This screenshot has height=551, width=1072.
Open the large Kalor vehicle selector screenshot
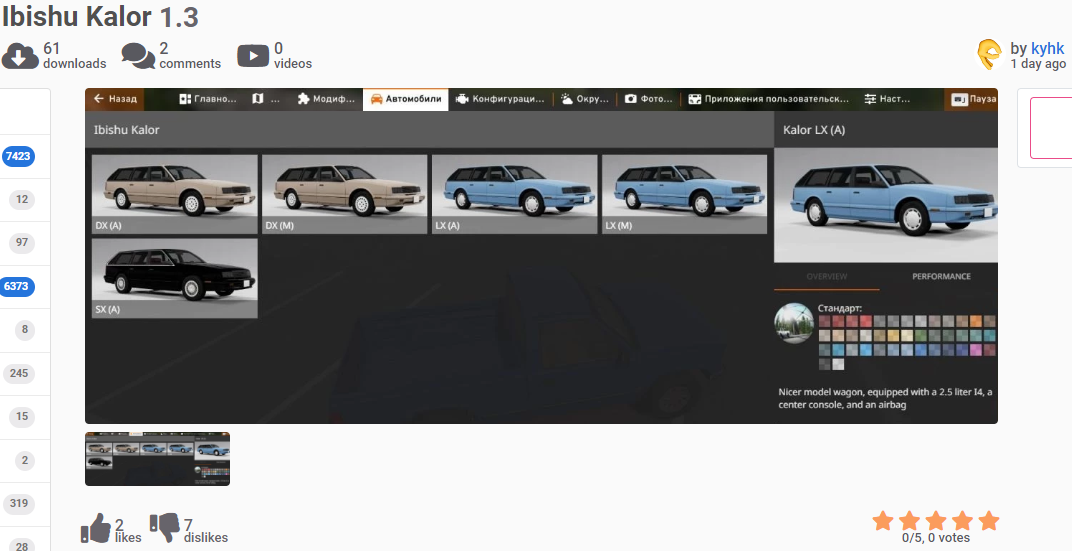(x=541, y=256)
